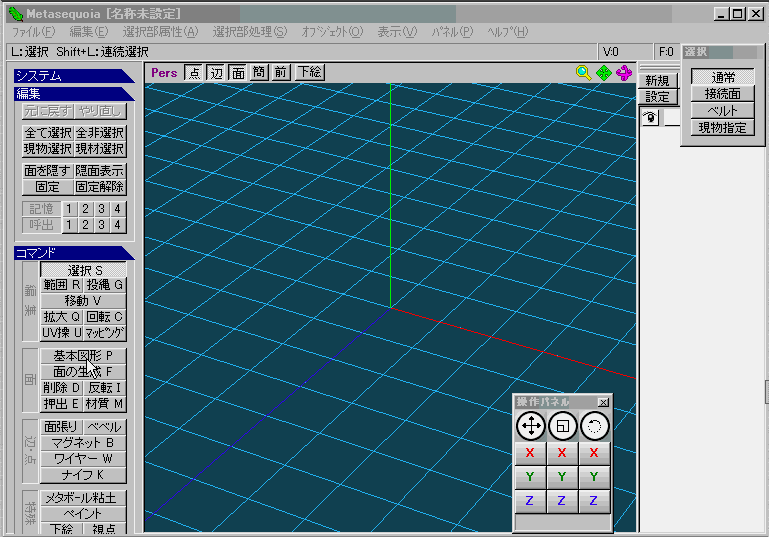The width and height of the screenshot is (771, 545).
Task: Open the オブジェクト(O) menu
Action: point(332,32)
